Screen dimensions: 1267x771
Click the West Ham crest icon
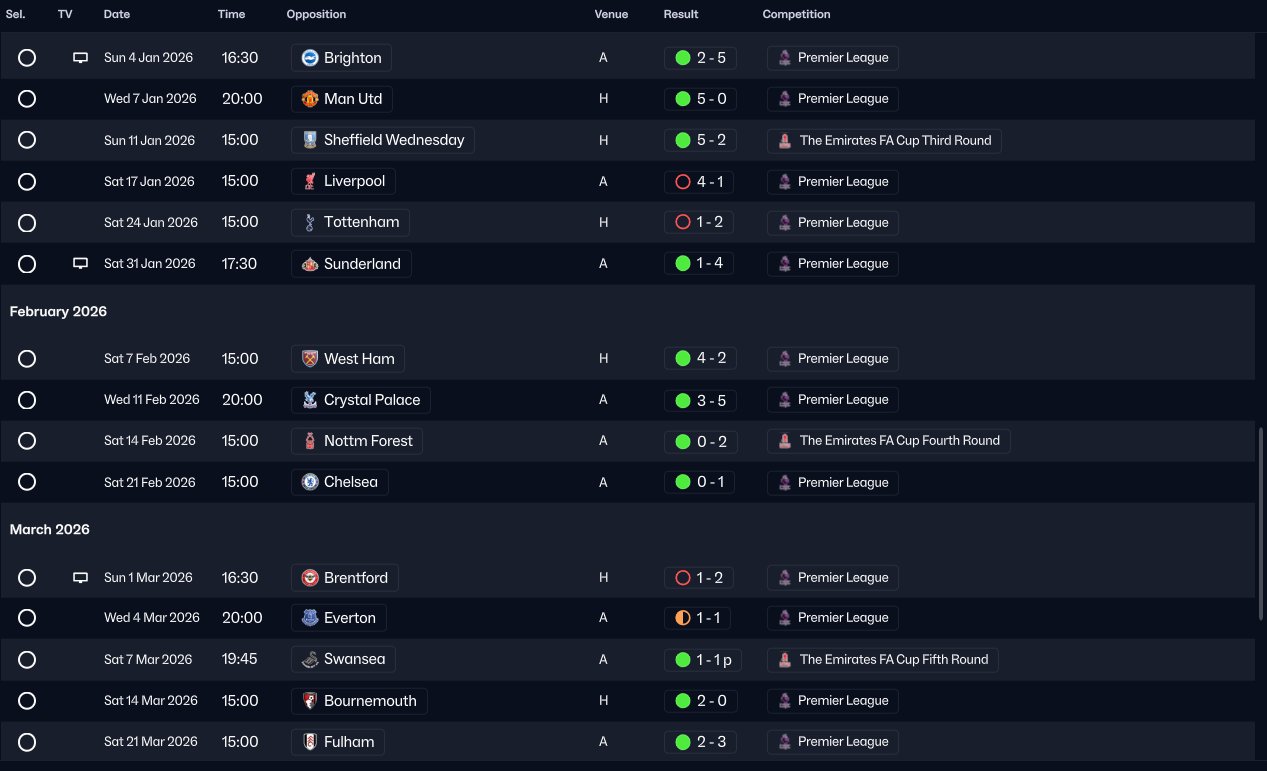click(310, 359)
